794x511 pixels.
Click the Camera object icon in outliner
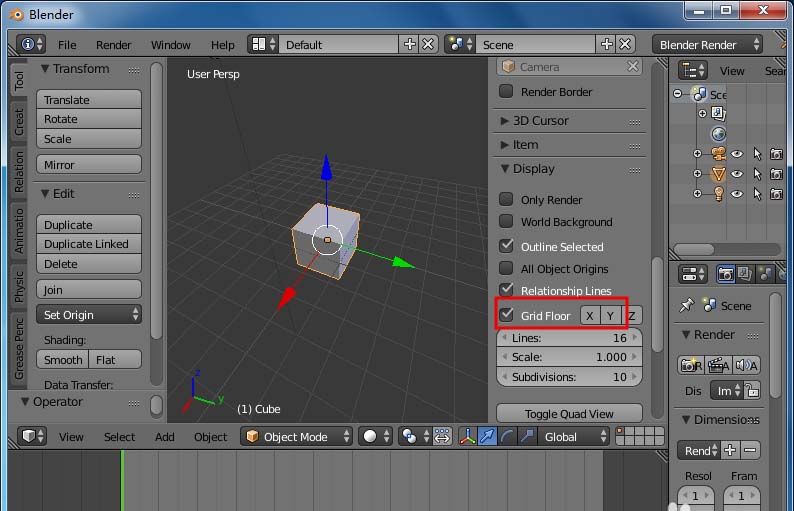point(717,154)
